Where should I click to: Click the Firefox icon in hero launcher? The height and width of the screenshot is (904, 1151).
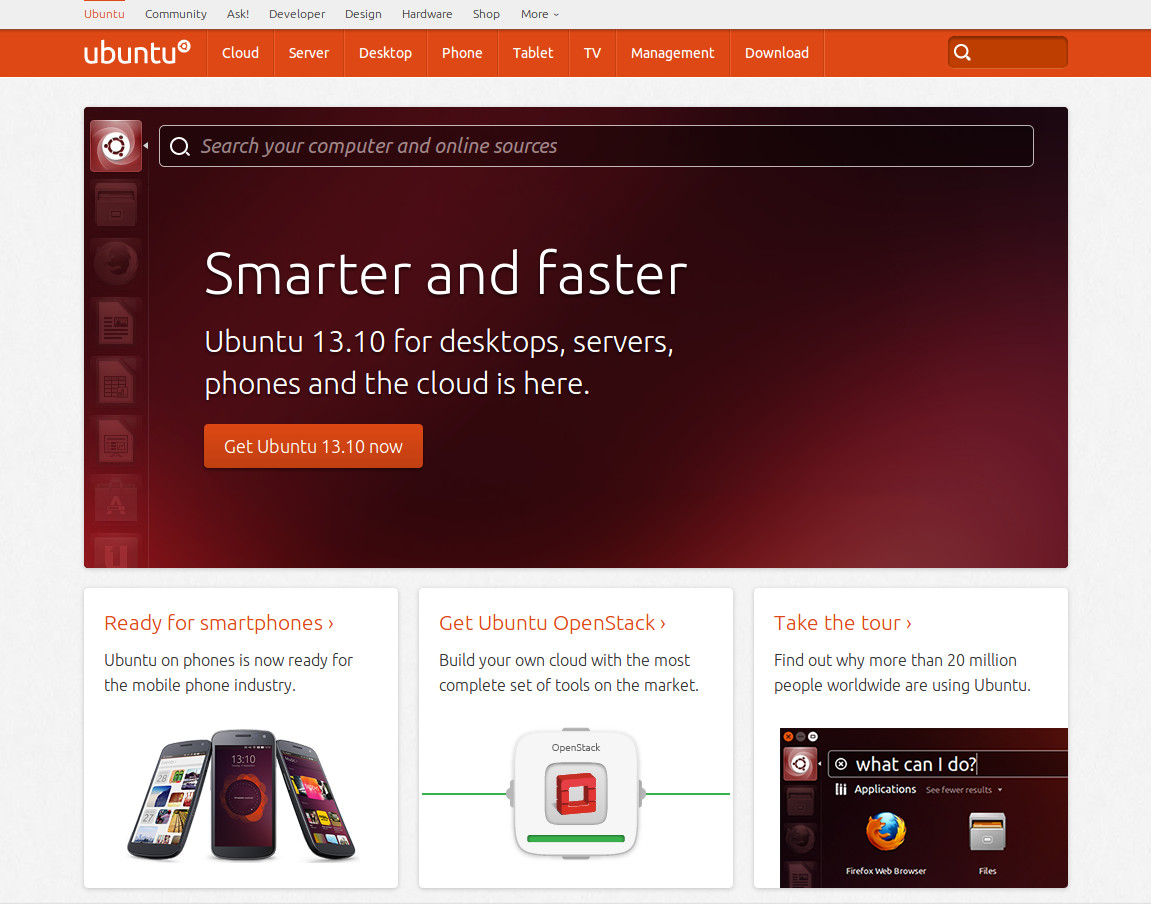[116, 262]
